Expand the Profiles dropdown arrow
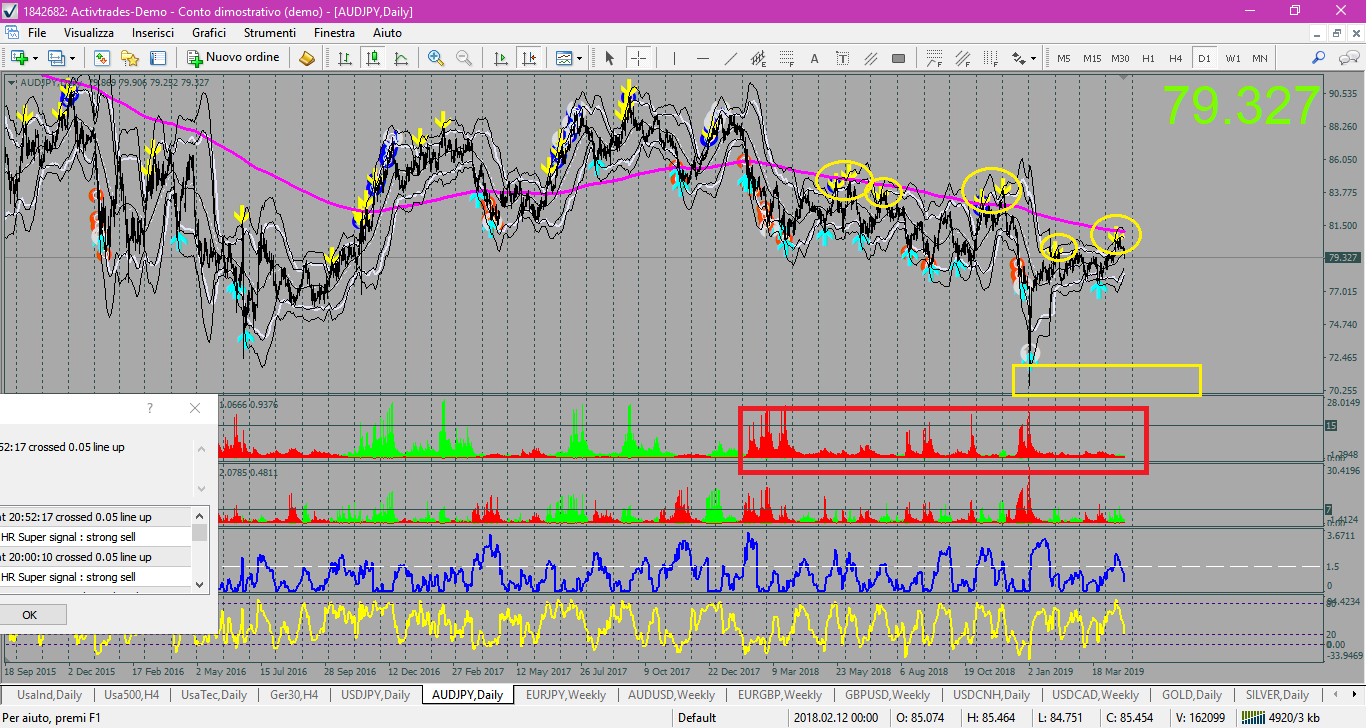This screenshot has width=1366, height=728. click(x=72, y=58)
